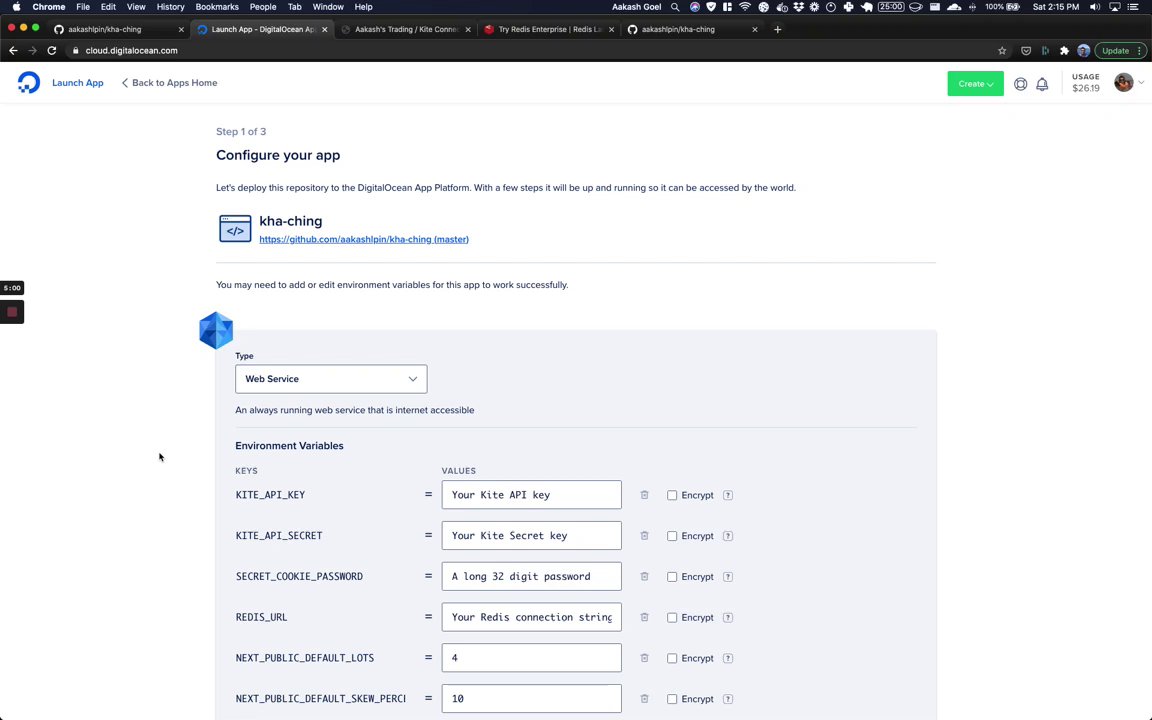Open Chrome's three-dot menu
This screenshot has width=1152, height=720.
click(1140, 51)
